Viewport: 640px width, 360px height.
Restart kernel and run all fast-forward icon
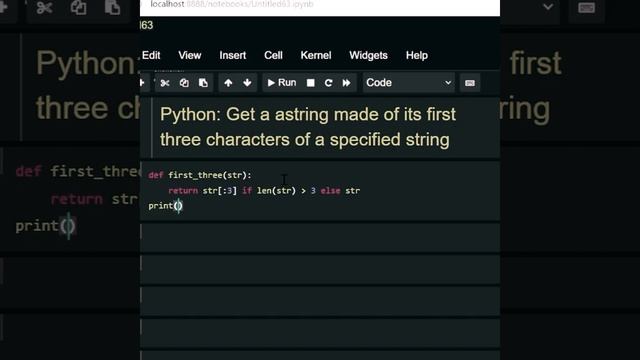pyautogui.click(x=347, y=83)
